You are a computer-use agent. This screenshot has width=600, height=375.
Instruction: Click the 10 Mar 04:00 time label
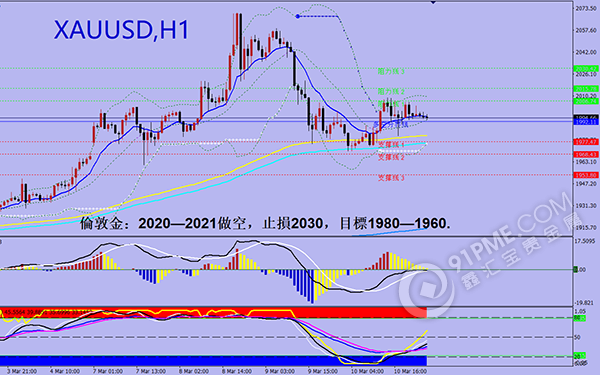(367, 371)
